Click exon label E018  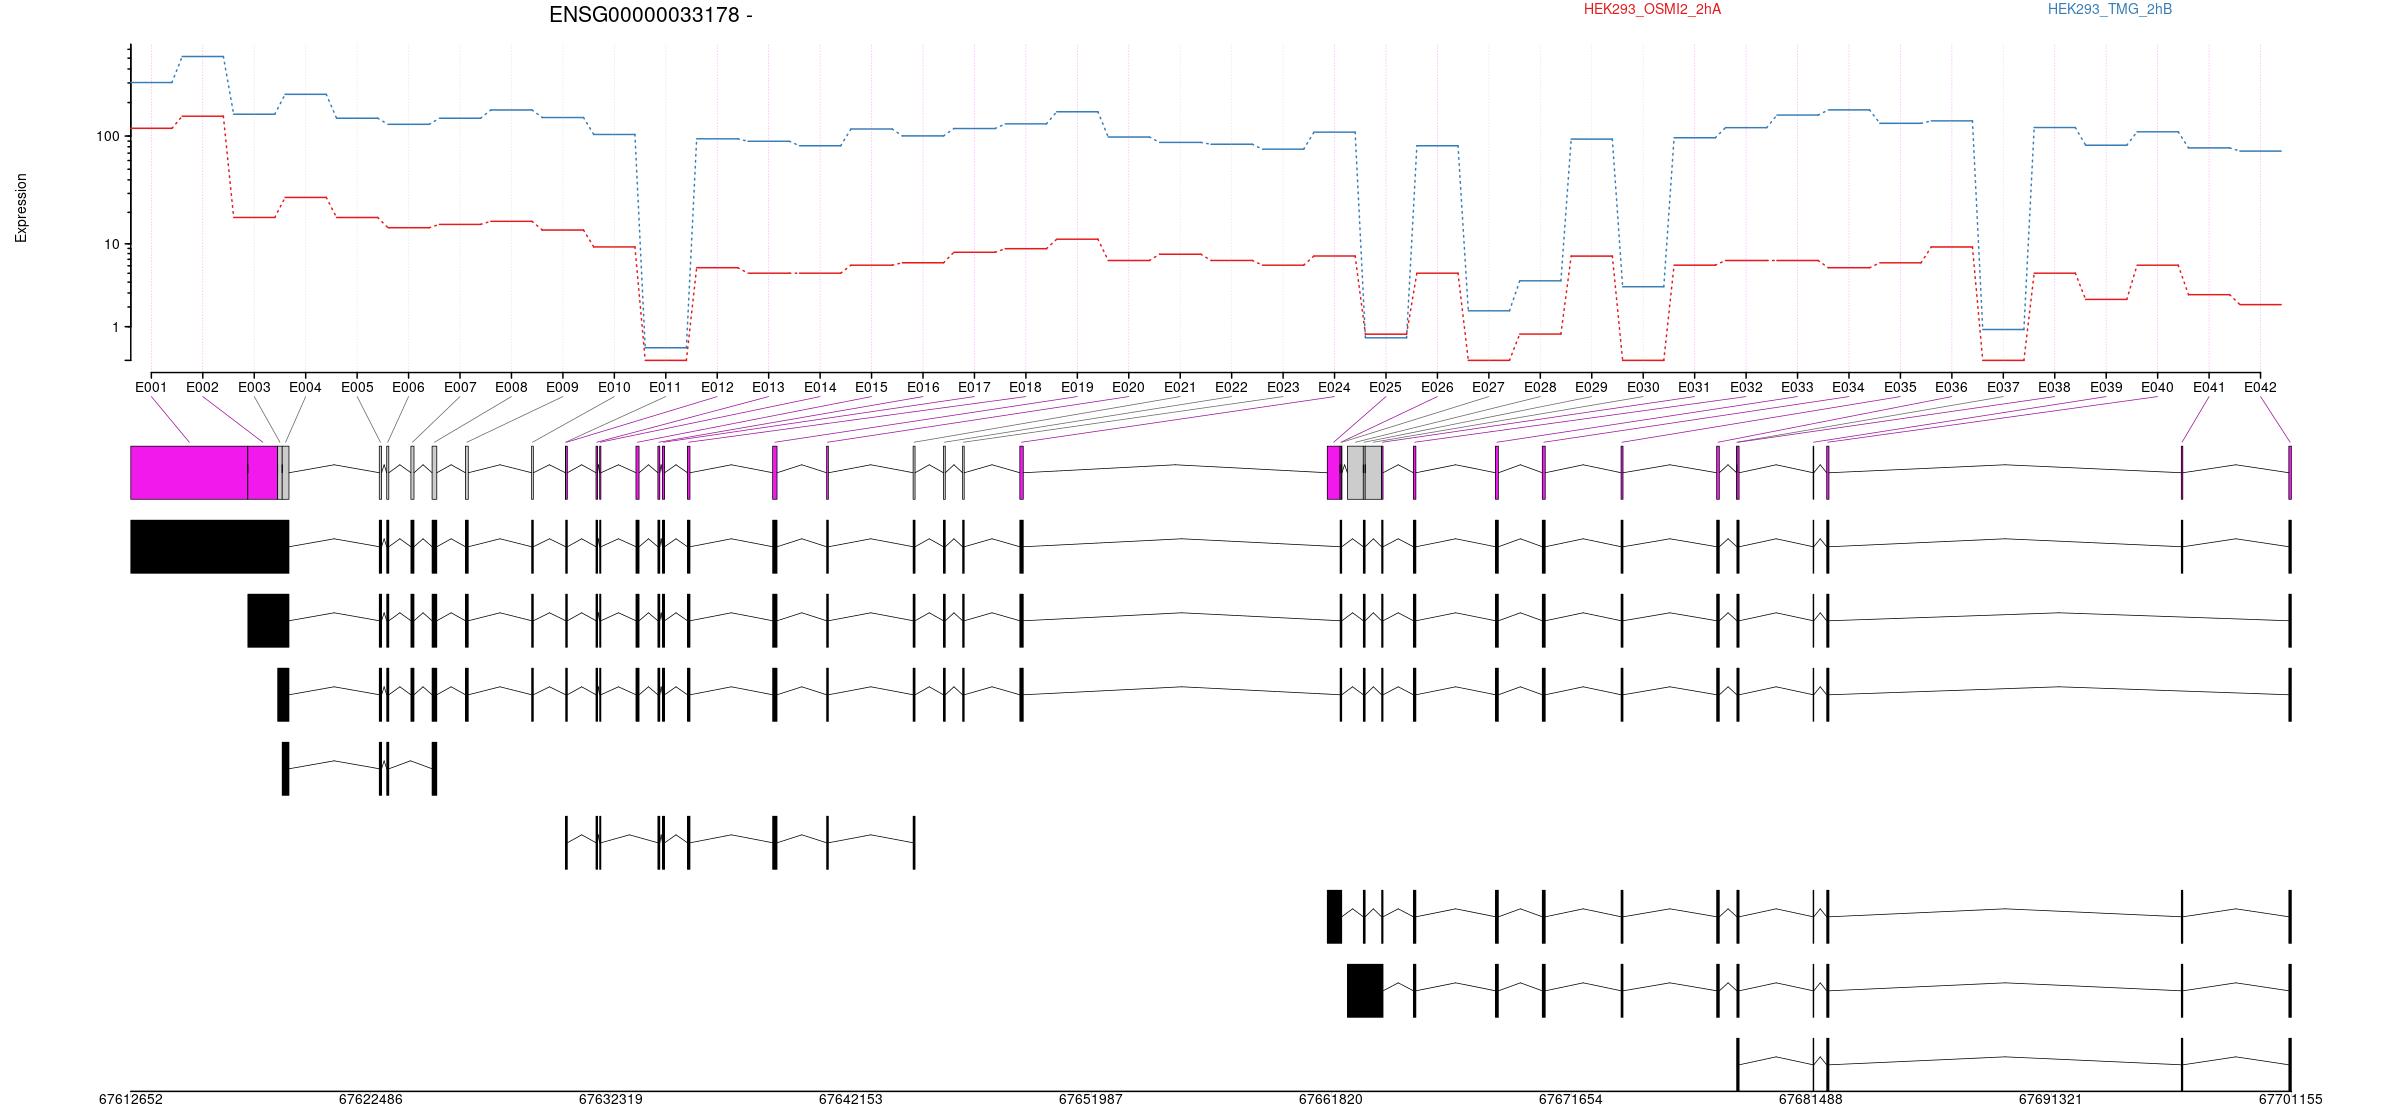[1025, 387]
